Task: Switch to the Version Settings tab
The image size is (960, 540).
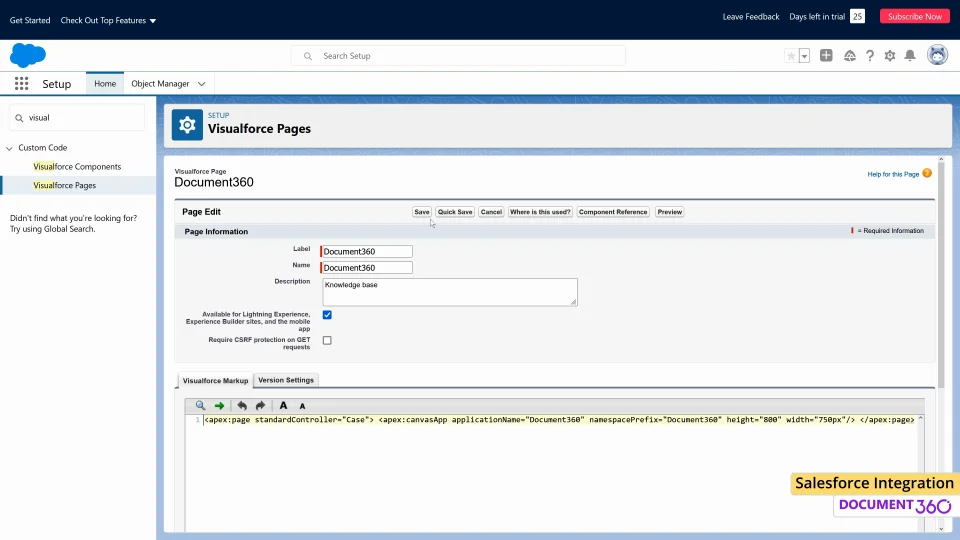Action: (286, 380)
